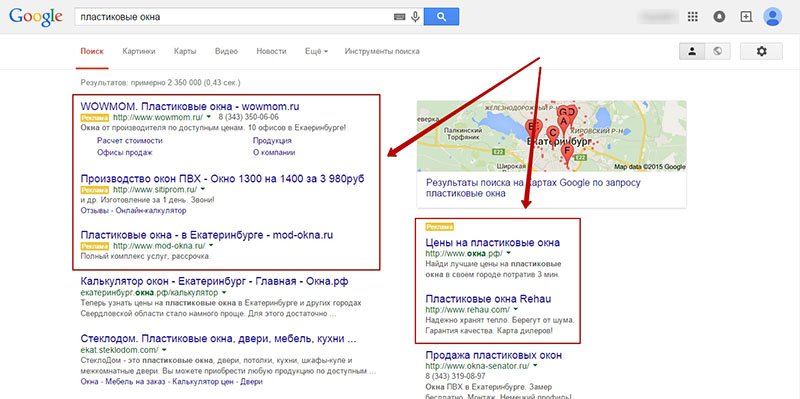The image size is (800, 399).
Task: Switch to the Видео tab
Action: pos(227,51)
